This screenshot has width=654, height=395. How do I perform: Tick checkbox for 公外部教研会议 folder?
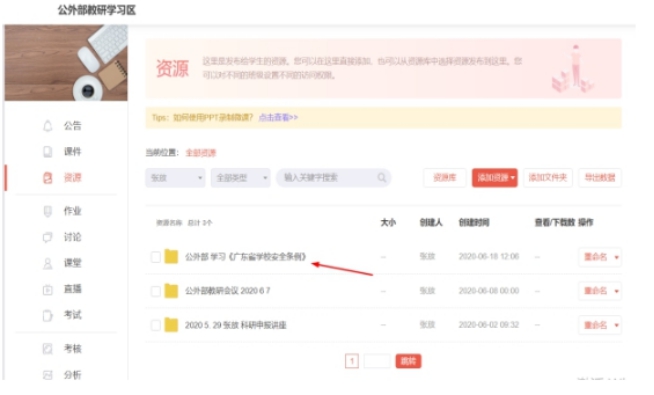(156, 291)
